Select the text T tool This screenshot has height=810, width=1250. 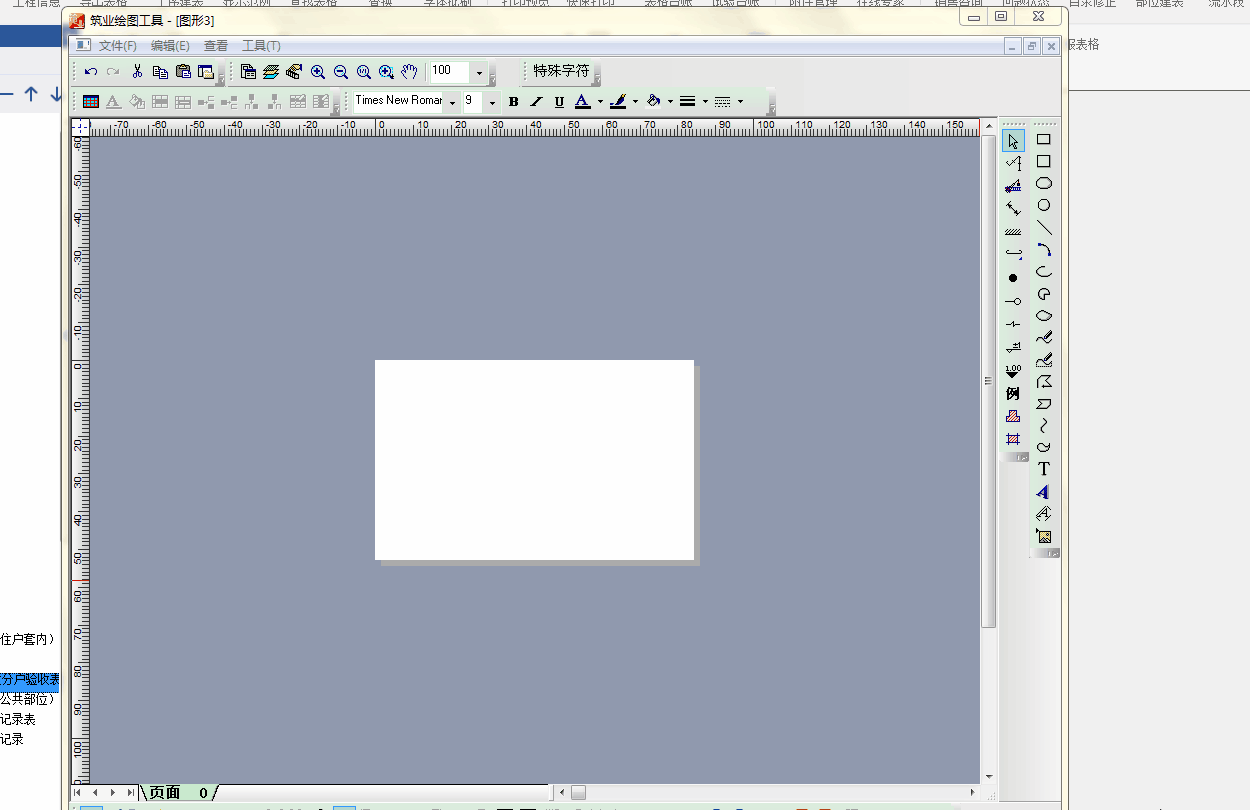point(1043,469)
